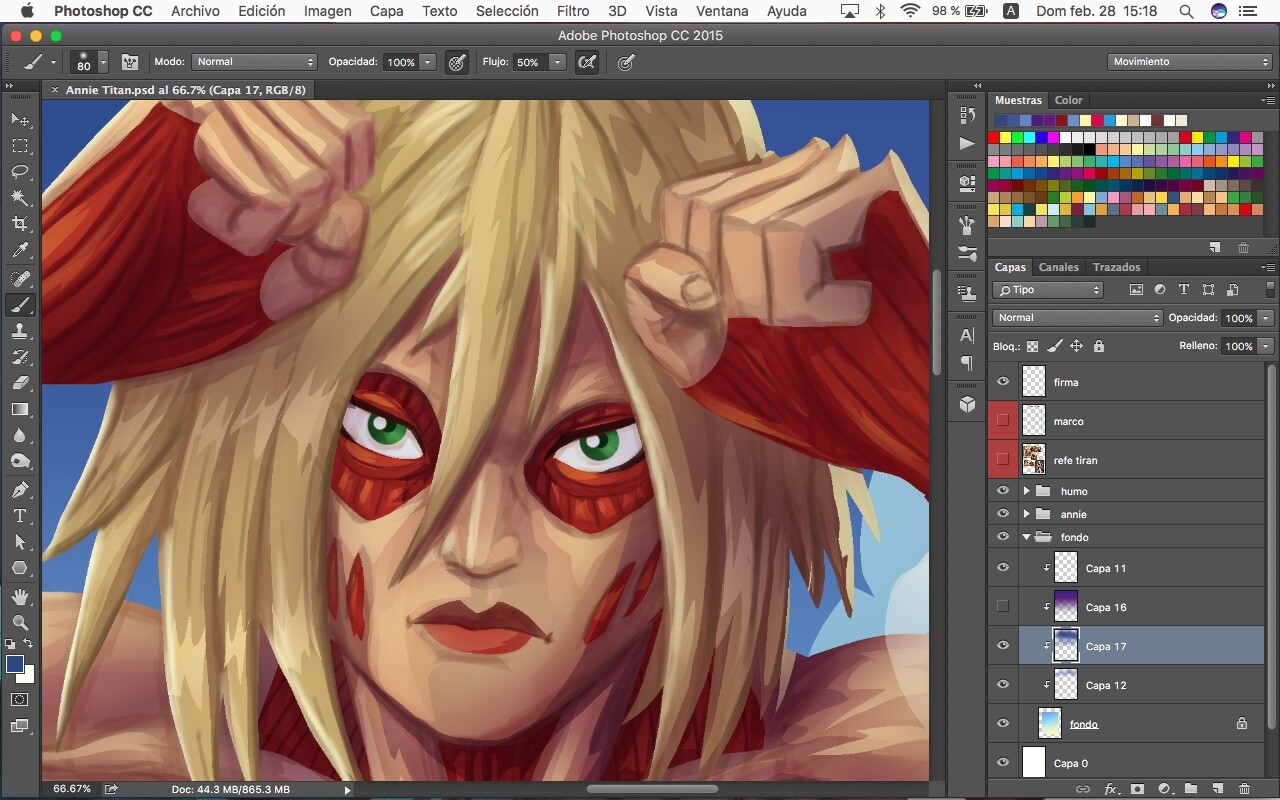Click the layer Opacidad value field
Image resolution: width=1280 pixels, height=800 pixels.
(1239, 318)
